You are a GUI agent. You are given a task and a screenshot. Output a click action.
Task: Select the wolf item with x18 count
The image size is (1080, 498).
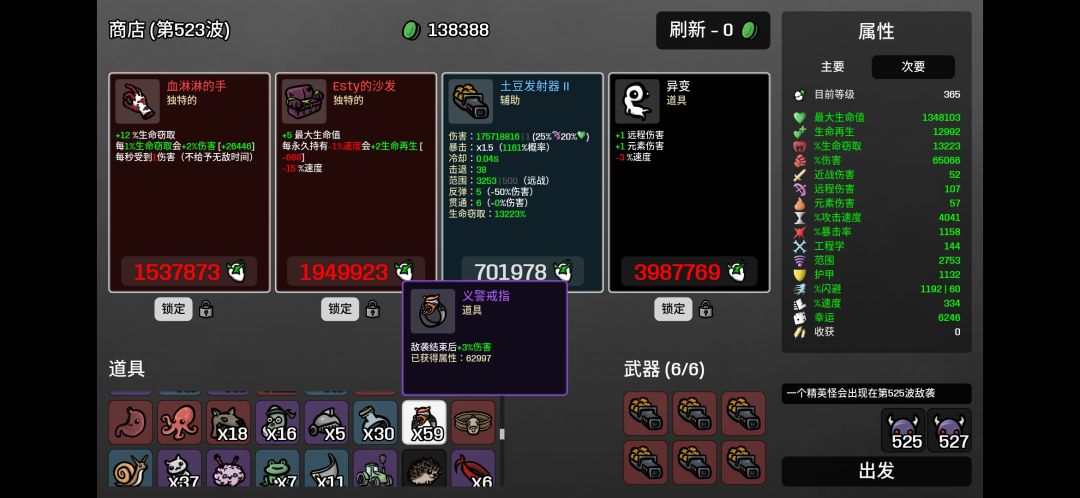pyautogui.click(x=228, y=422)
